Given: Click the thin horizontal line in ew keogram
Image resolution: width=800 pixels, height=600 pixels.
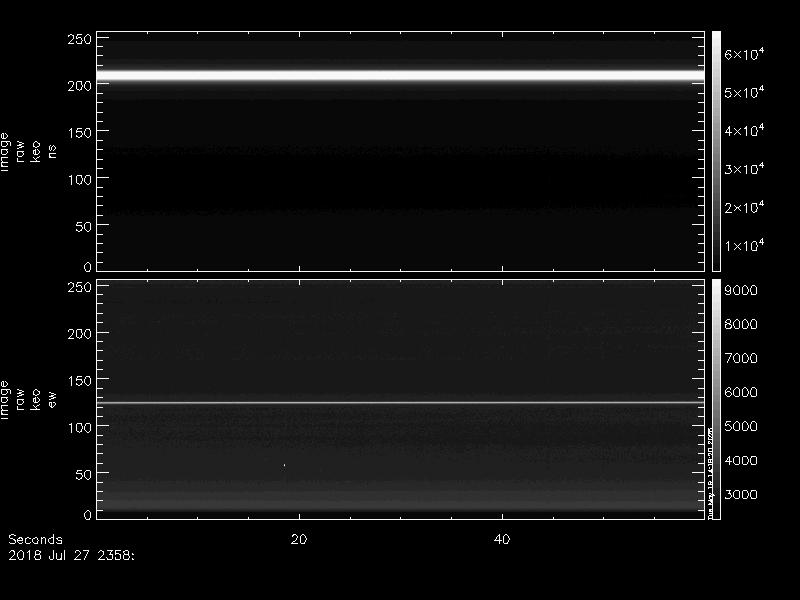Looking at the screenshot, I should click(401, 403).
